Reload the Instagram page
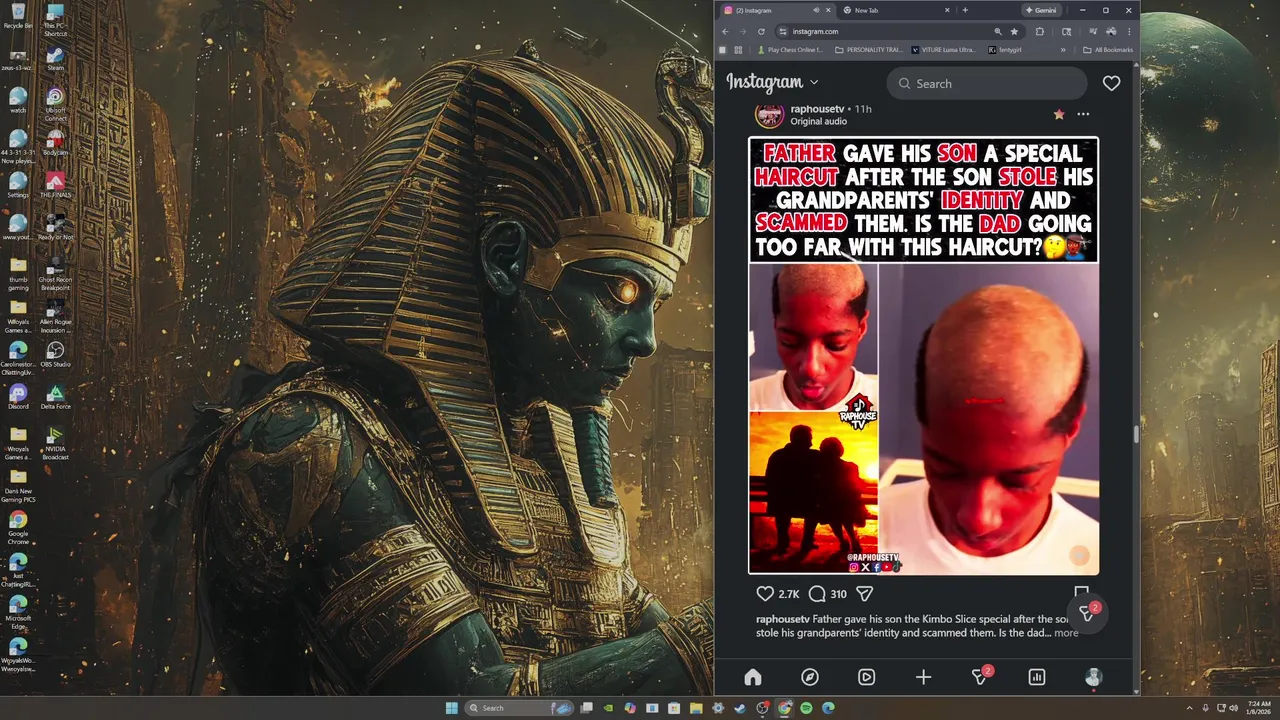The width and height of the screenshot is (1280, 720). (761, 31)
